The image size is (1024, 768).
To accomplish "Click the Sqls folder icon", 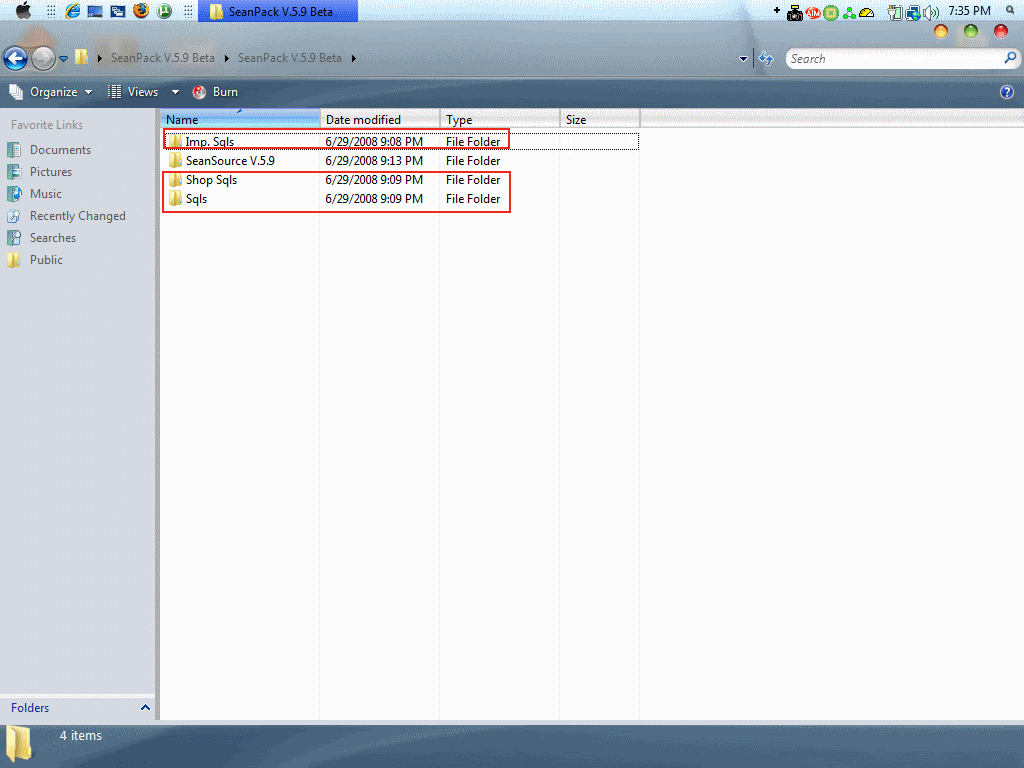I will point(175,199).
